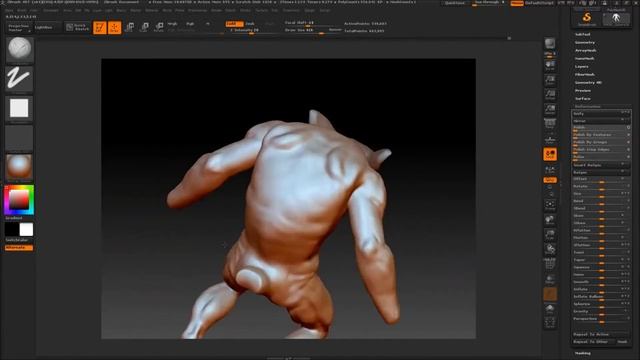
Task: Click Repeat To Active button
Action: click(601, 334)
